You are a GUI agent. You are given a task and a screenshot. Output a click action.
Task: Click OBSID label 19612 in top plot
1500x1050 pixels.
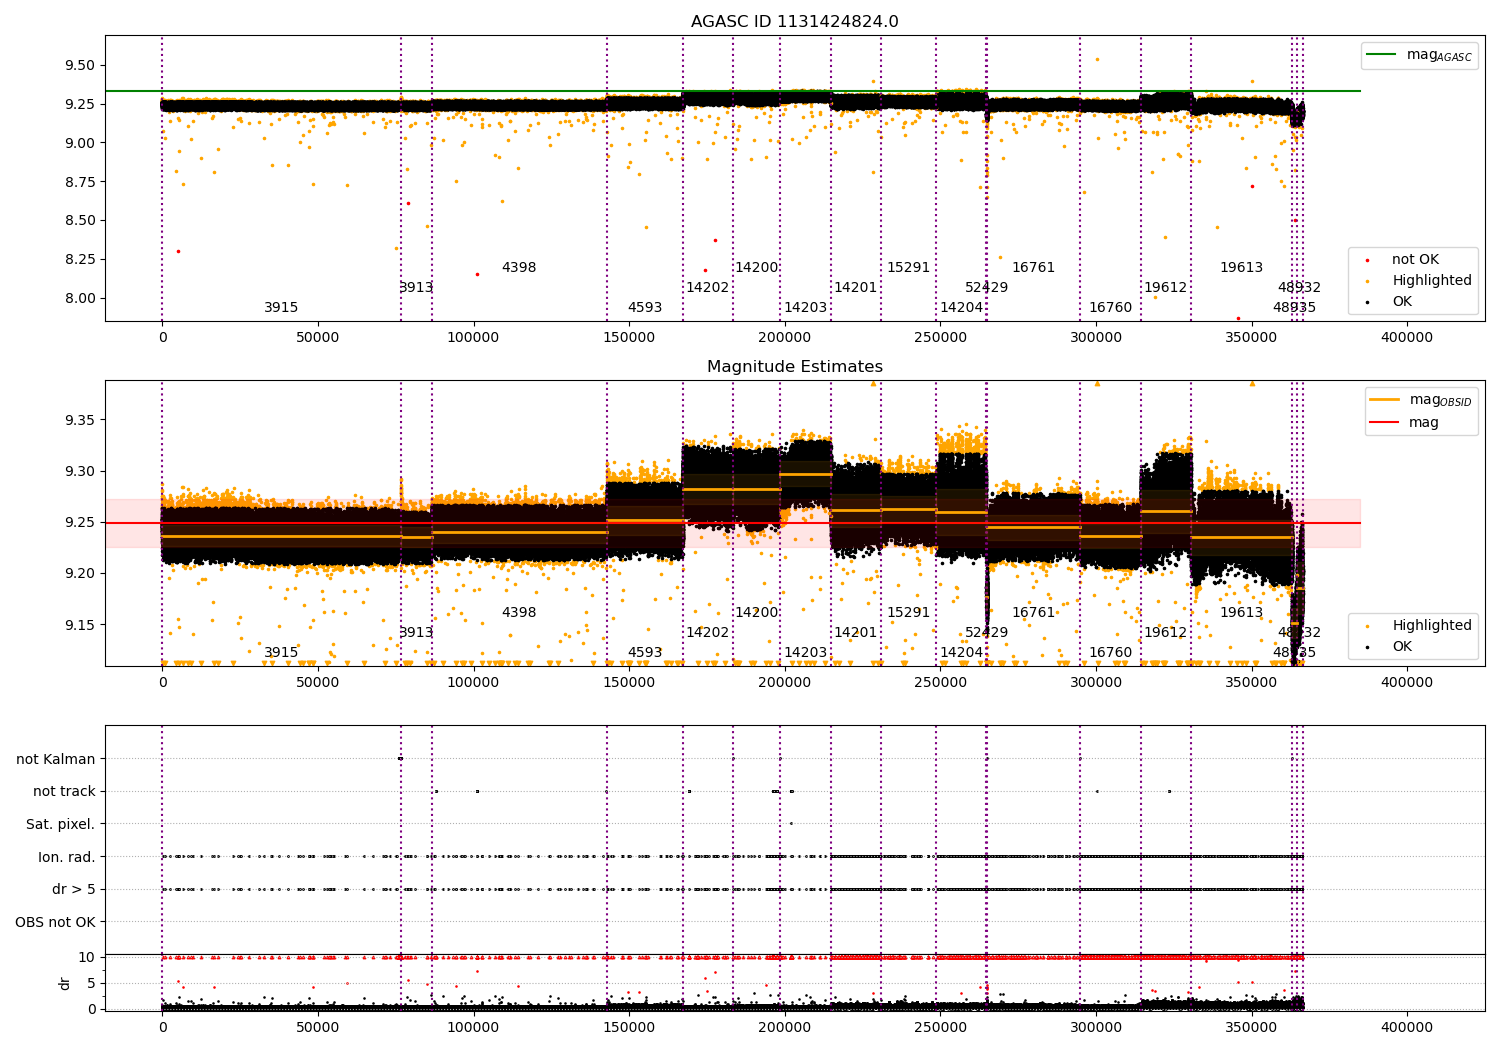[1165, 287]
